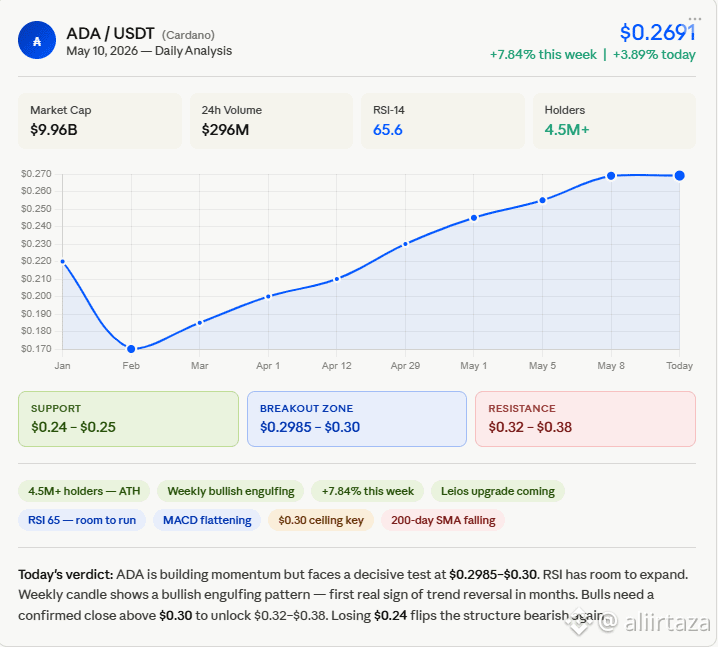Click the Mar data point on chart
This screenshot has width=718, height=647.
200,323
